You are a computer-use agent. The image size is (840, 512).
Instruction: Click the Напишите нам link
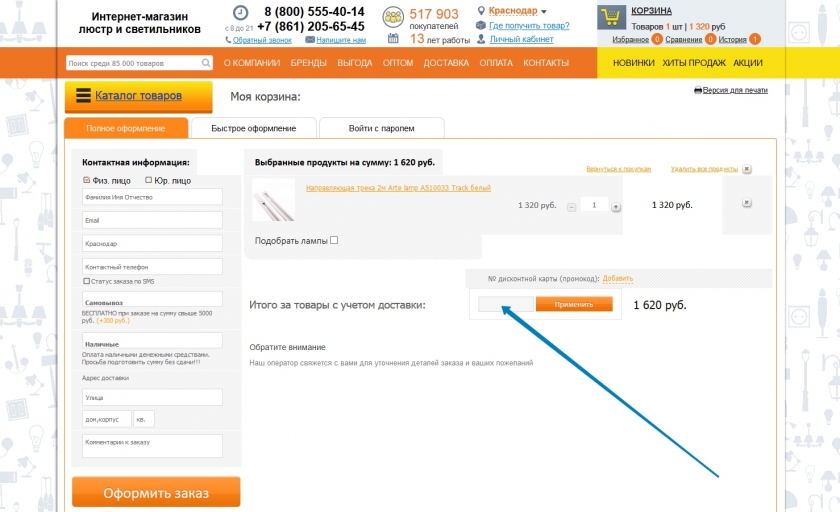point(341,40)
